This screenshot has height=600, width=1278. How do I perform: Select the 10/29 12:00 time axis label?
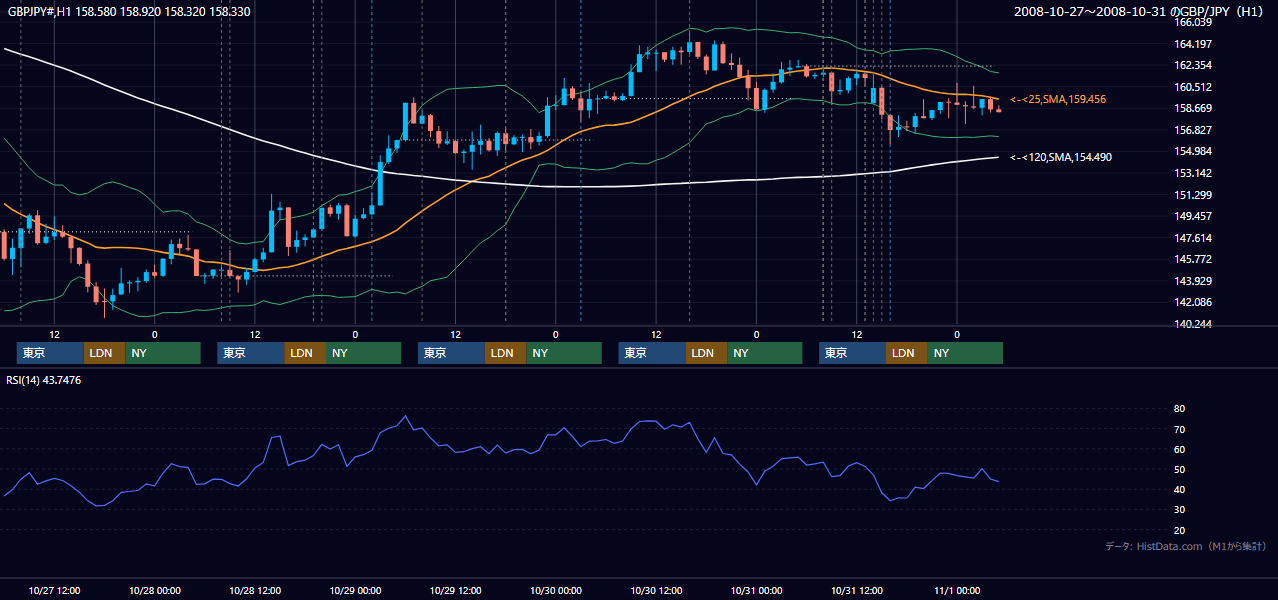coord(455,590)
